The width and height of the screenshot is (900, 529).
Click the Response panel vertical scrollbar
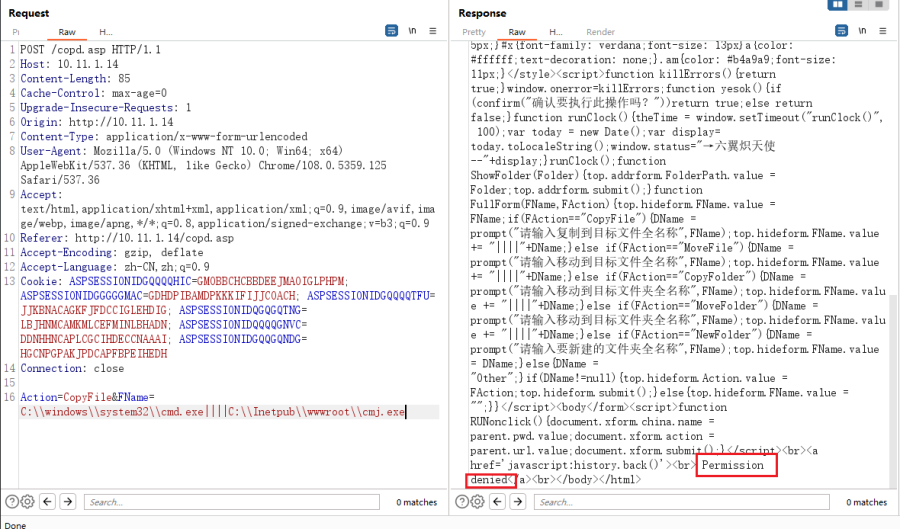[x=893, y=390]
